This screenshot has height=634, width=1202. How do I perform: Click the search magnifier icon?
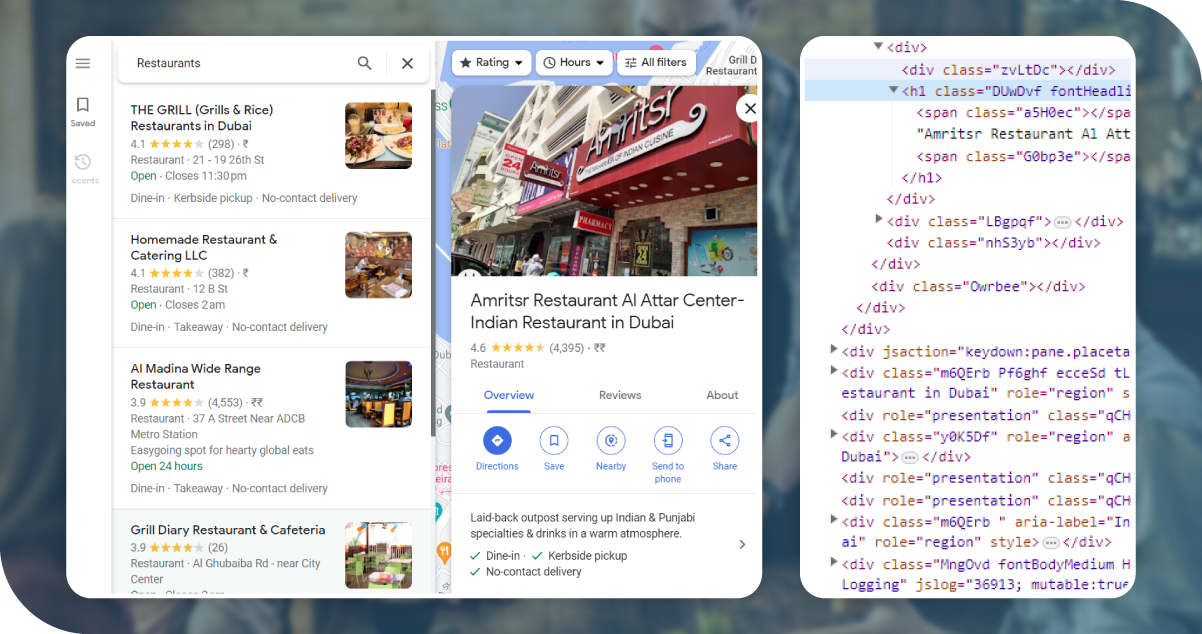(365, 63)
